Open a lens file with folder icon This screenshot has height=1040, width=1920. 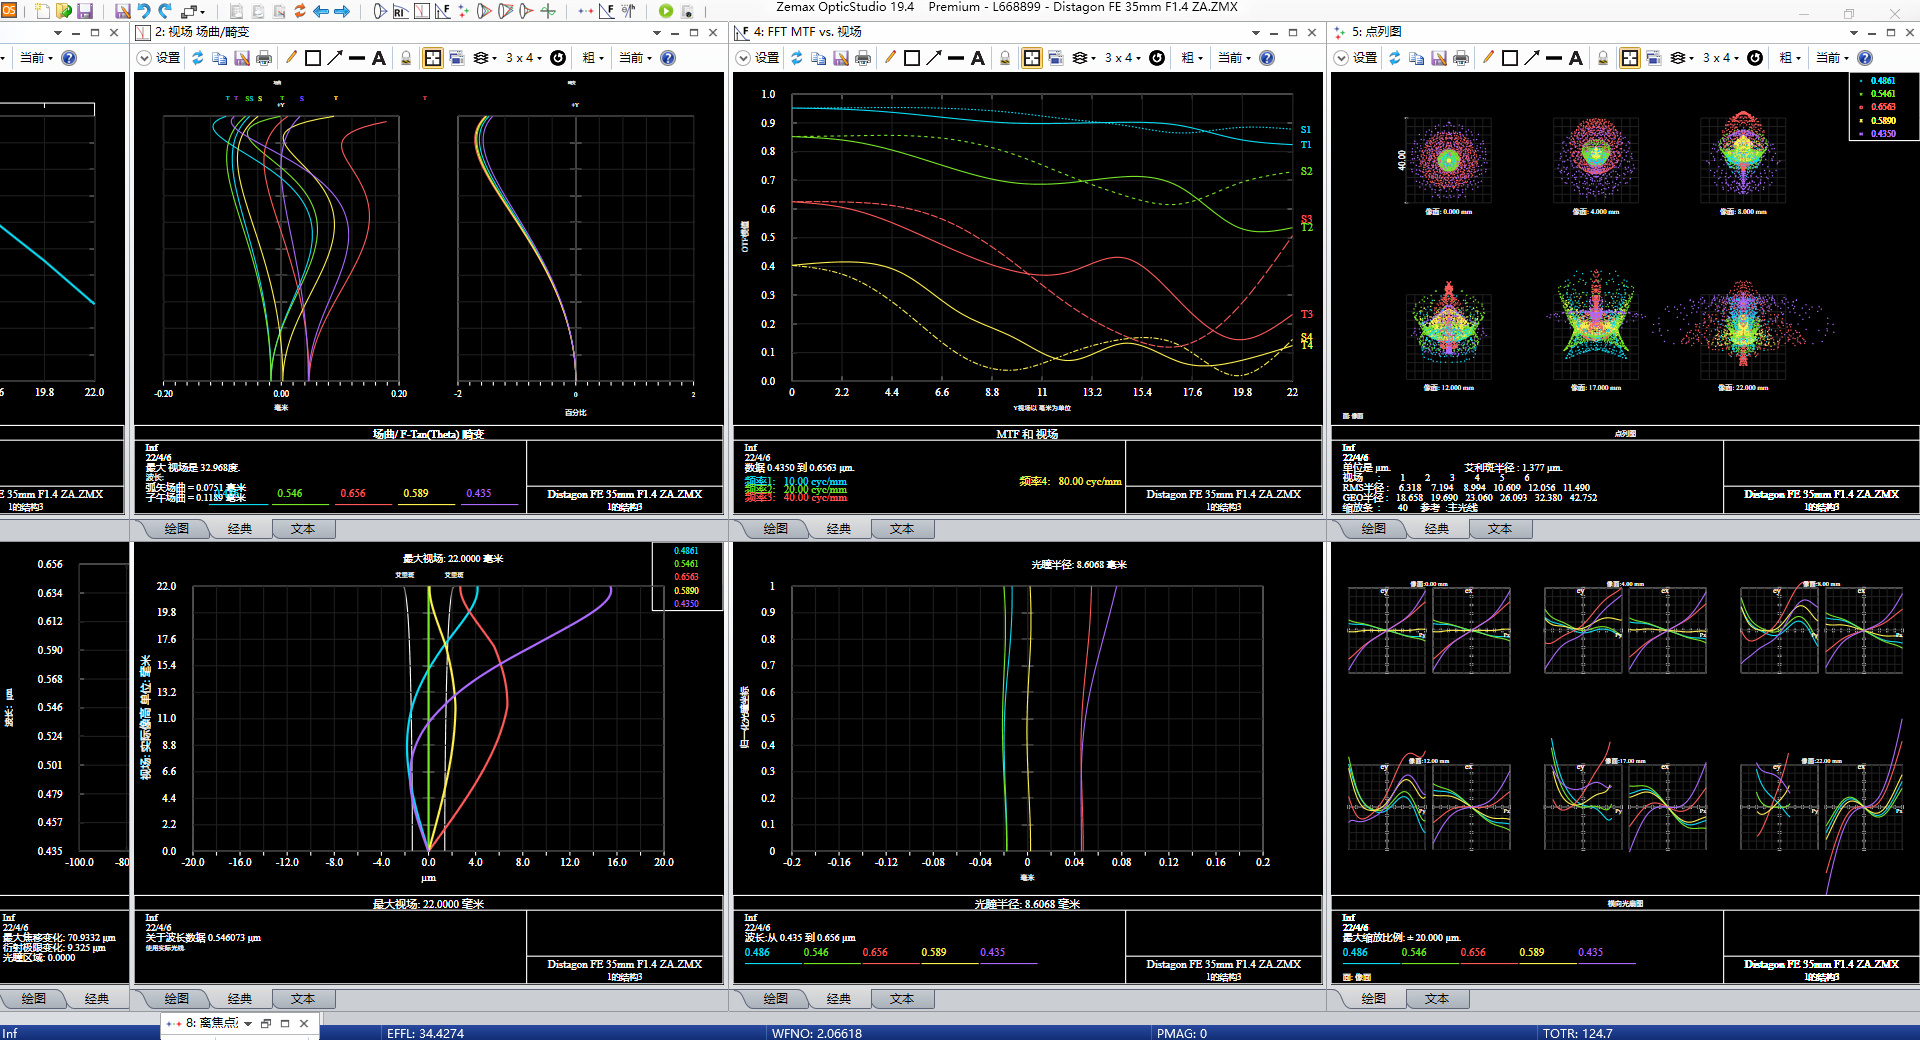pos(64,11)
